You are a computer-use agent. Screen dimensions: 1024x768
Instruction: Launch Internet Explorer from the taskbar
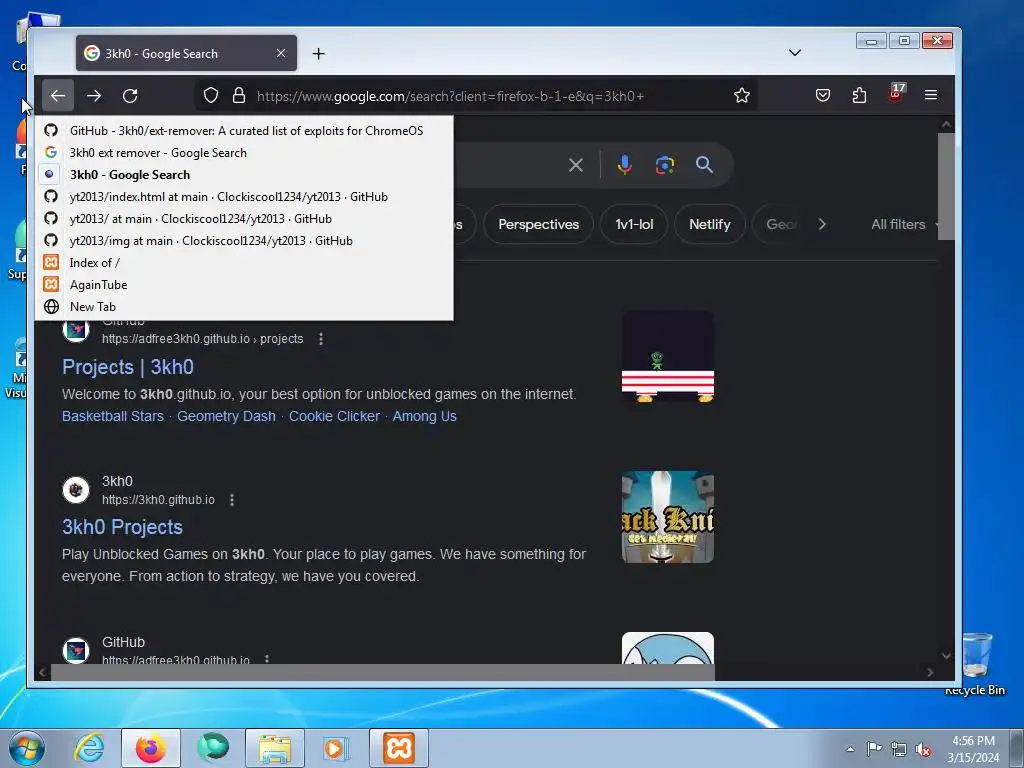89,748
